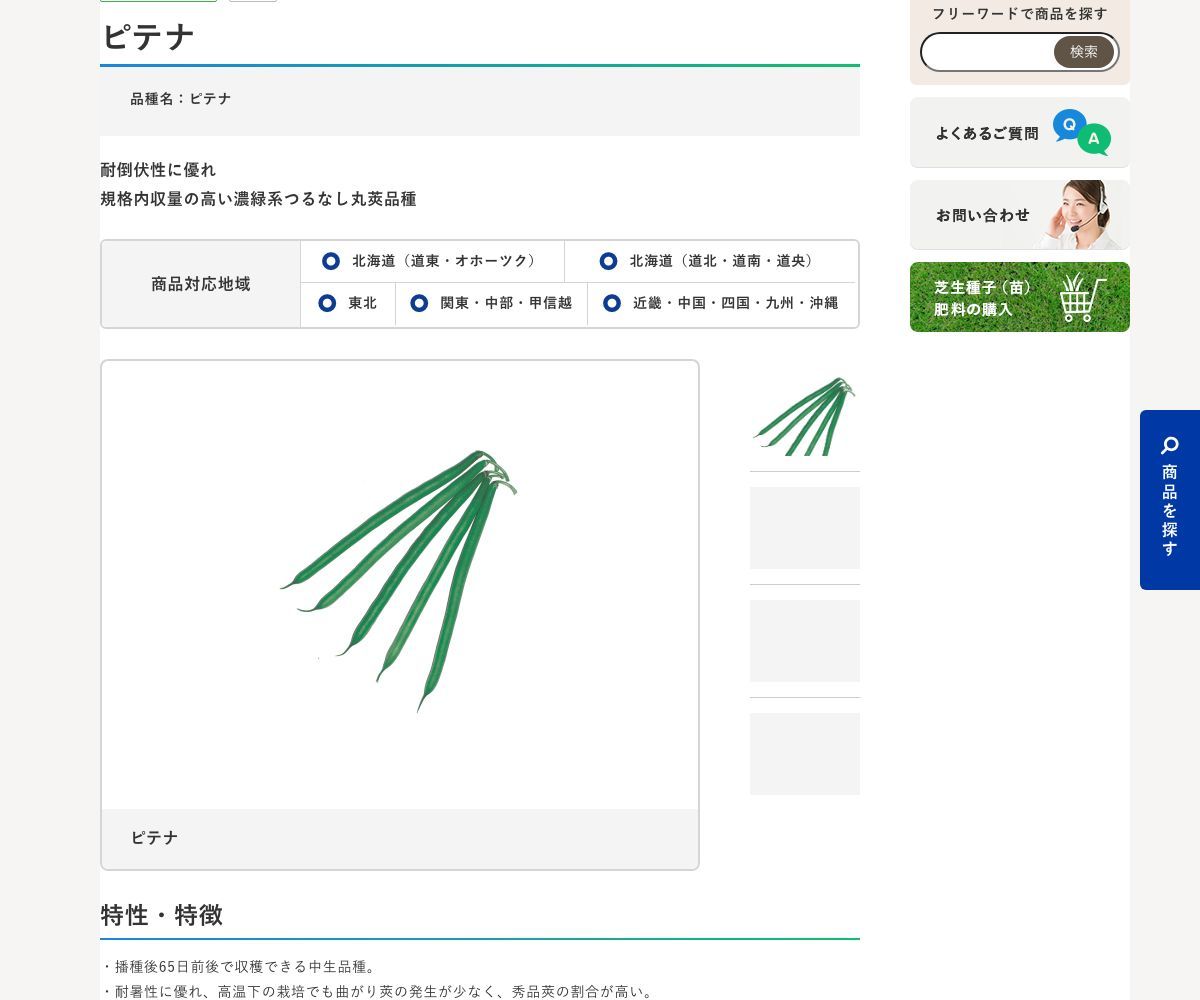The image size is (1200, 1000).
Task: Select the fourth empty thumbnail slot
Action: pyautogui.click(x=805, y=754)
